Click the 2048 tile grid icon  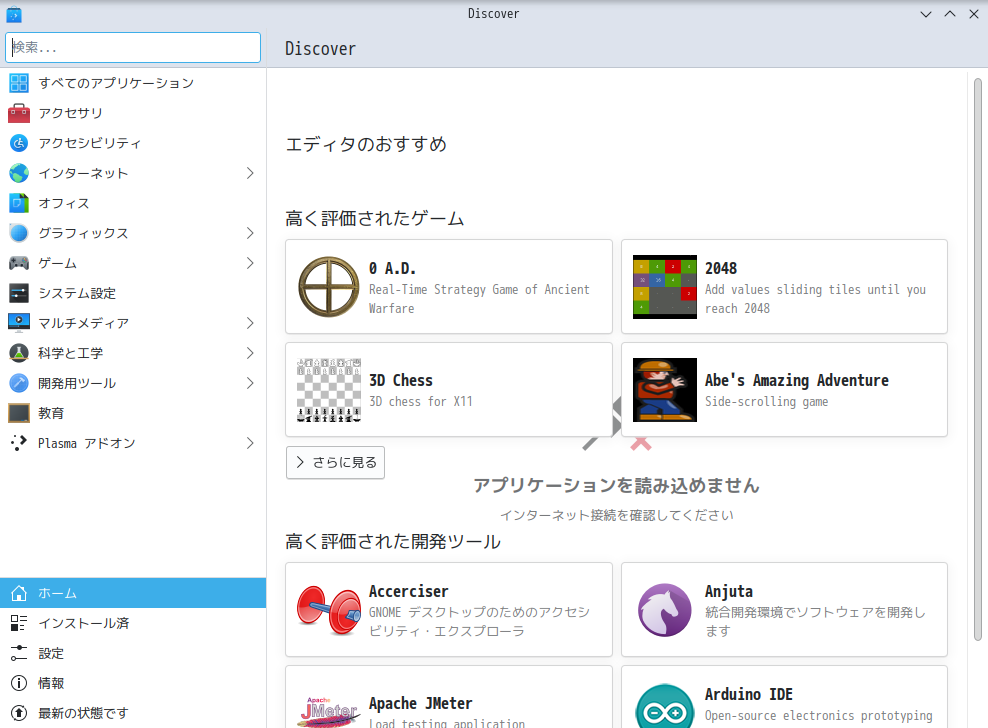665,287
